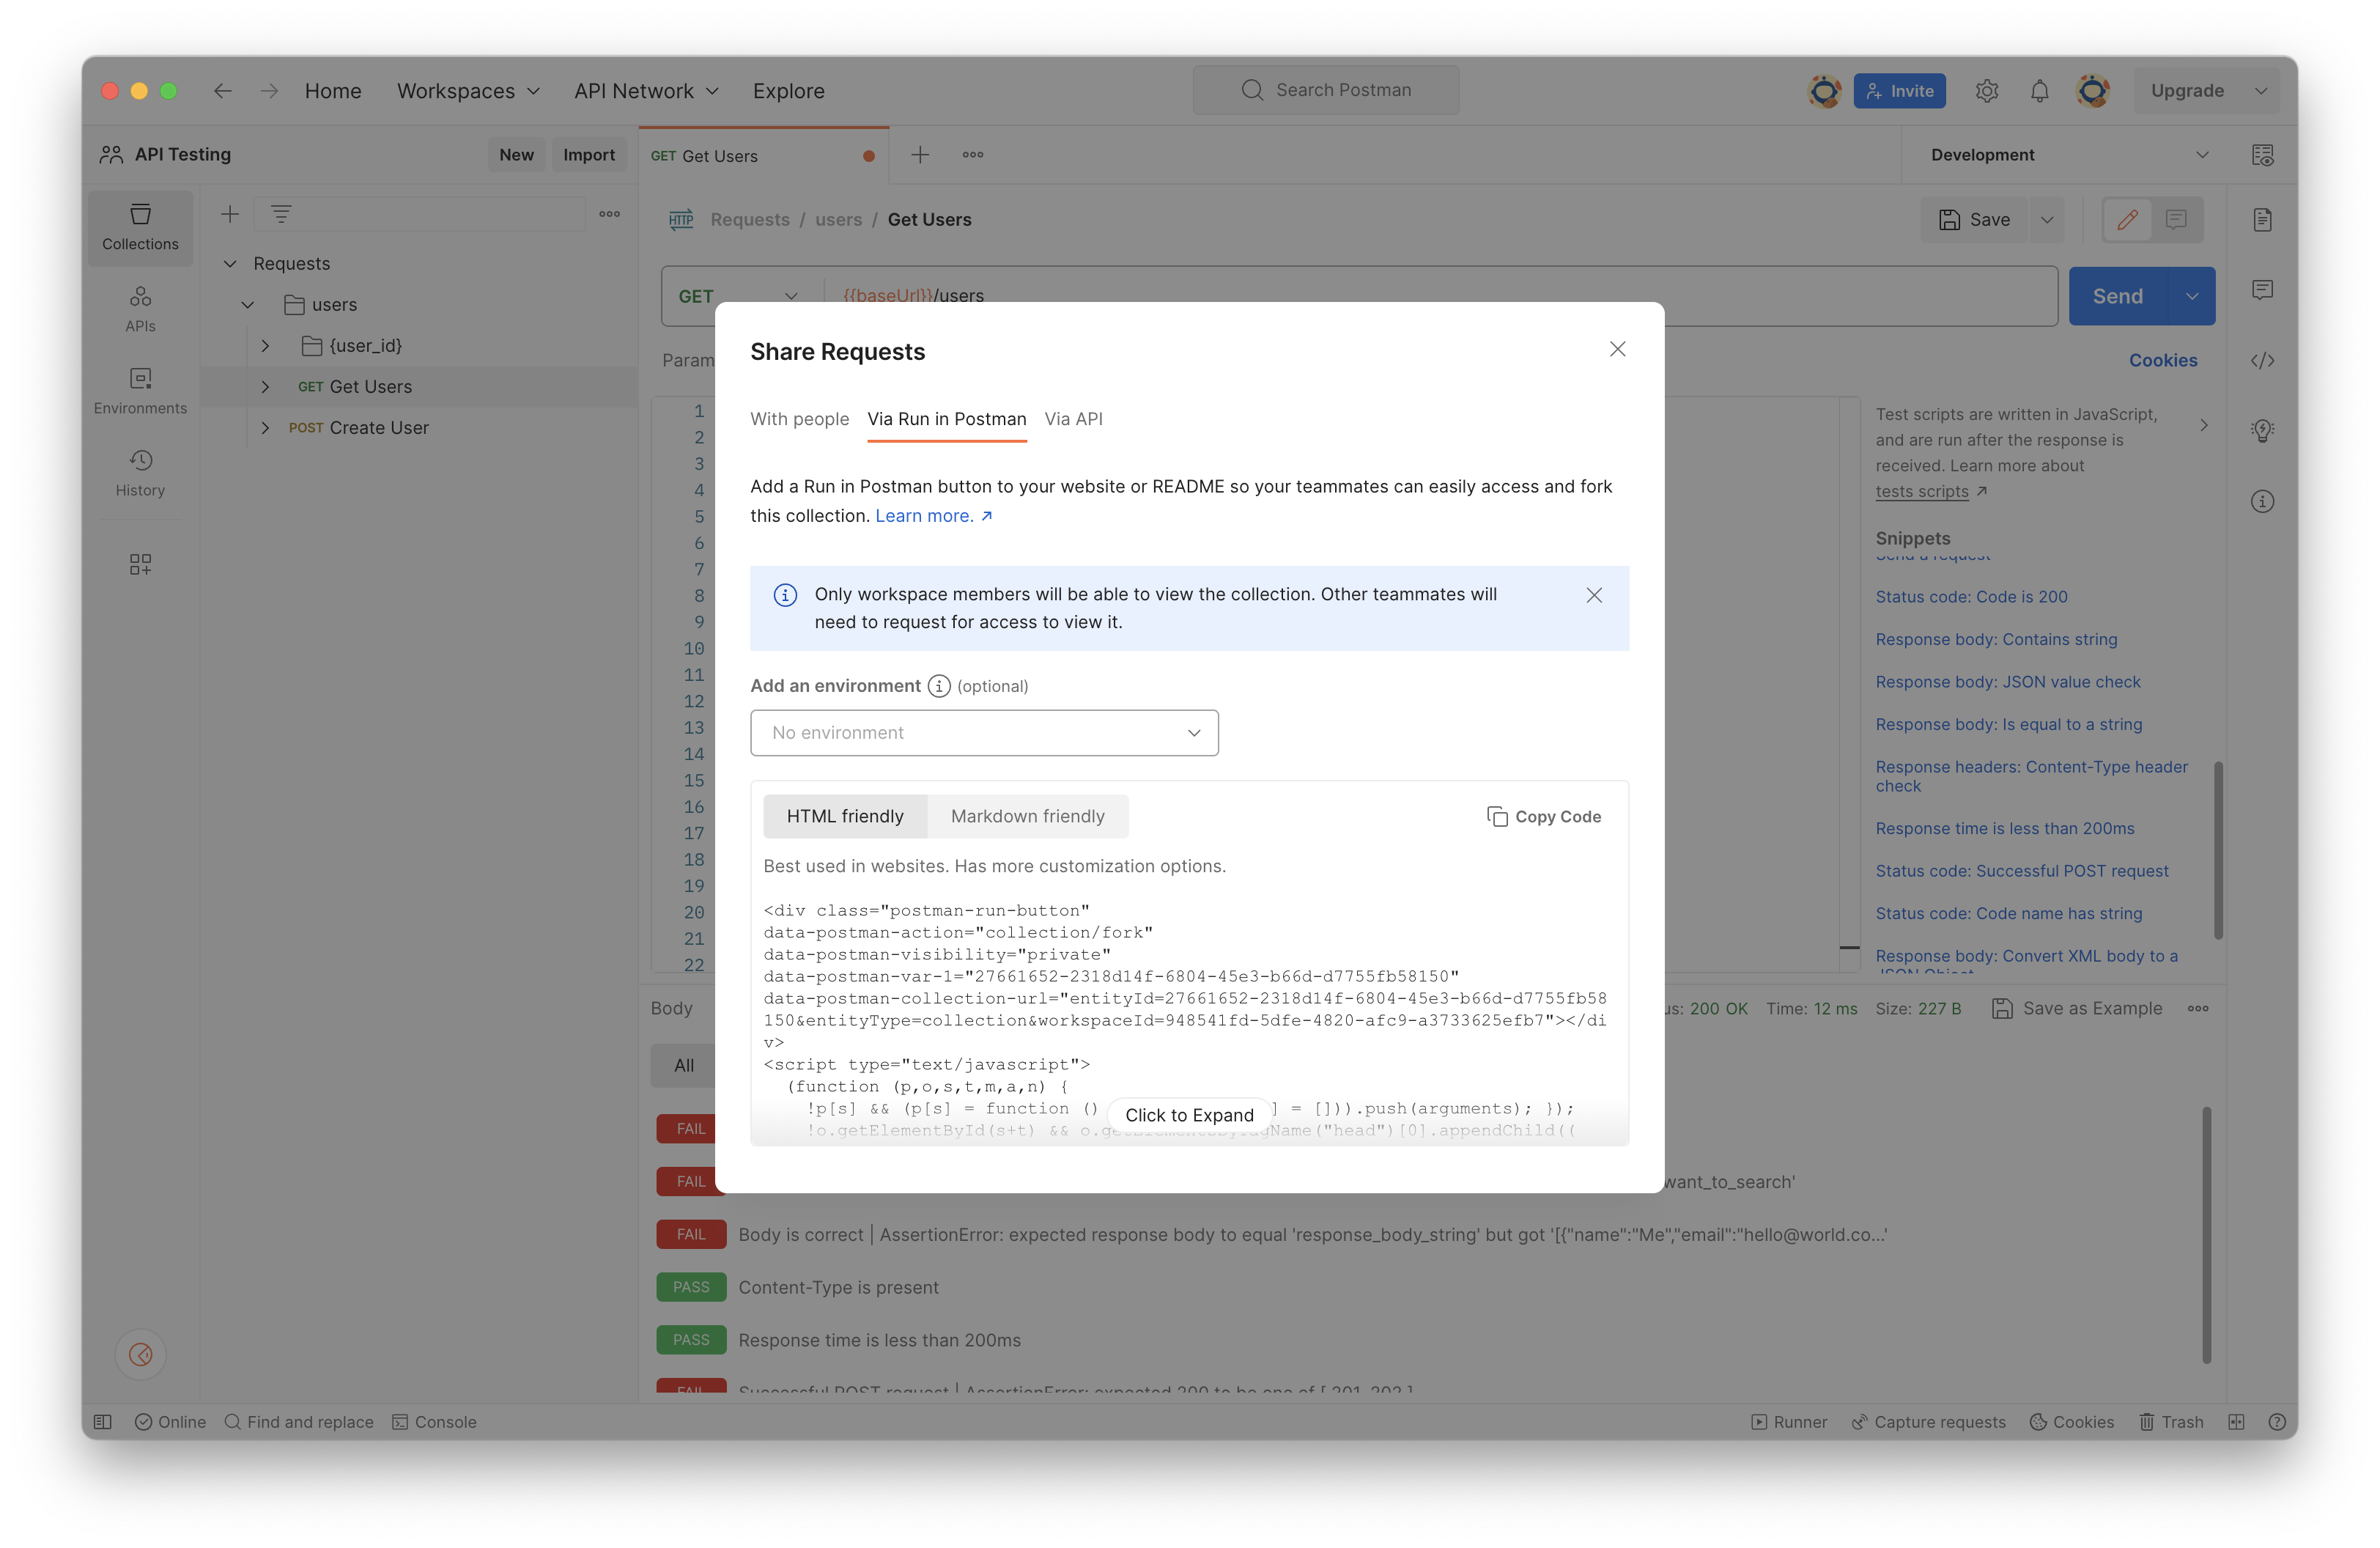Open the Upgrade dropdown arrow

click(x=2260, y=91)
